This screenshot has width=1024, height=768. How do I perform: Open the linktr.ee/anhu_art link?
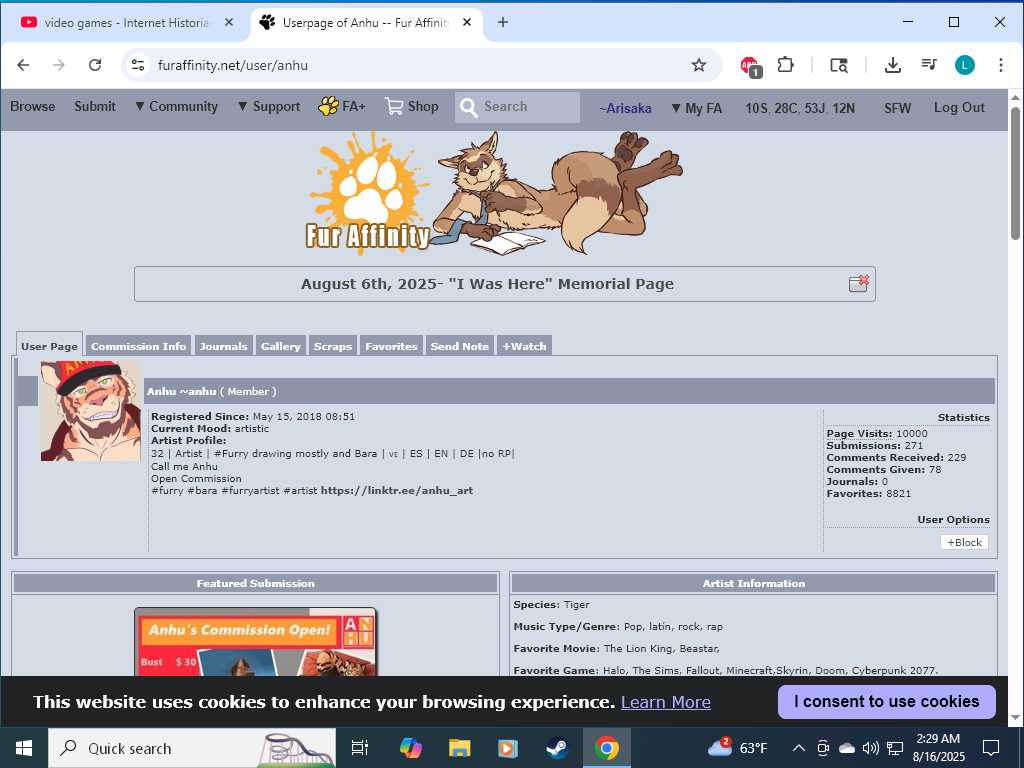coord(396,490)
